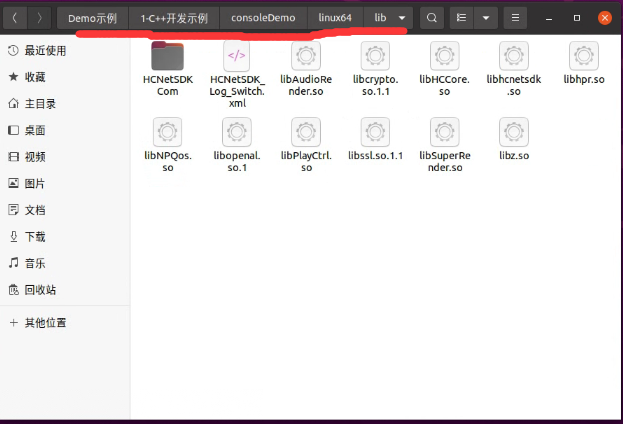Navigate to Demo示例 in path bar
623x424 pixels.
[93, 18]
